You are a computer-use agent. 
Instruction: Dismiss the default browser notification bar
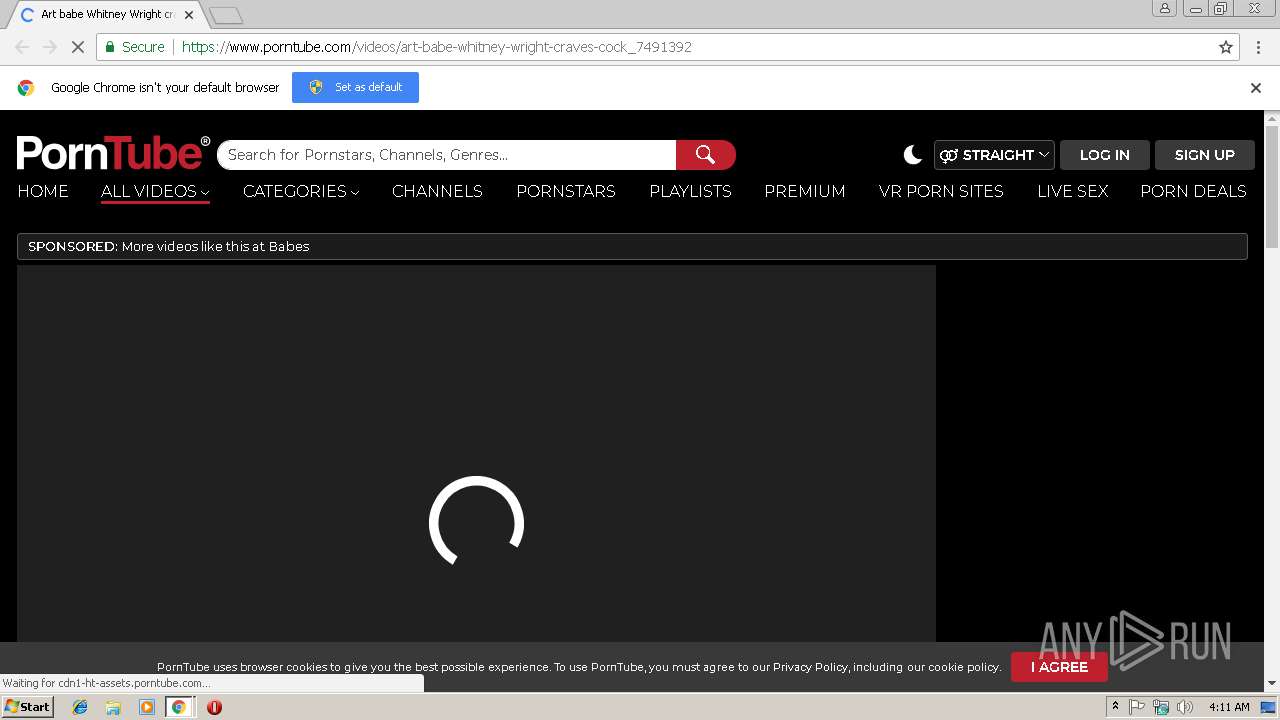(x=1256, y=88)
